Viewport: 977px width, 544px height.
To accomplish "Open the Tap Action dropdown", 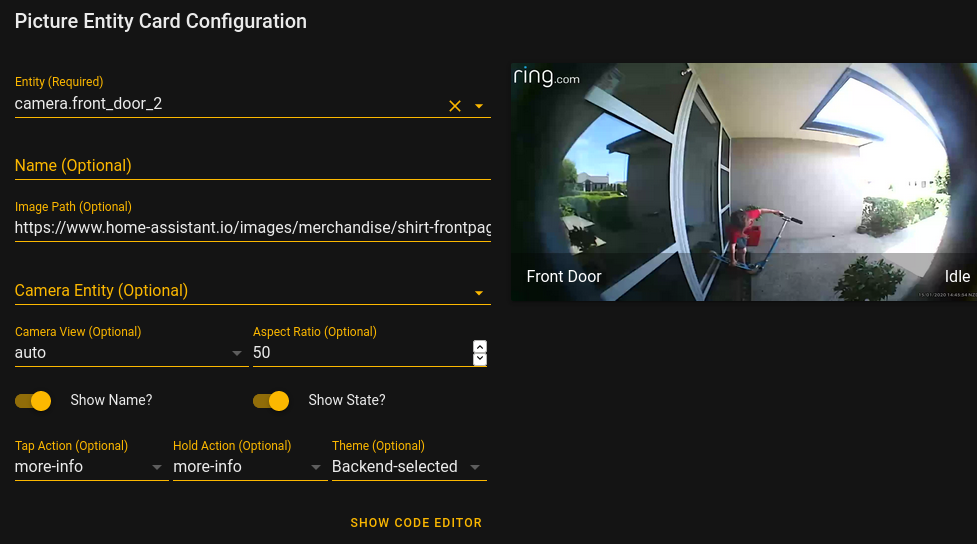I will point(92,467).
